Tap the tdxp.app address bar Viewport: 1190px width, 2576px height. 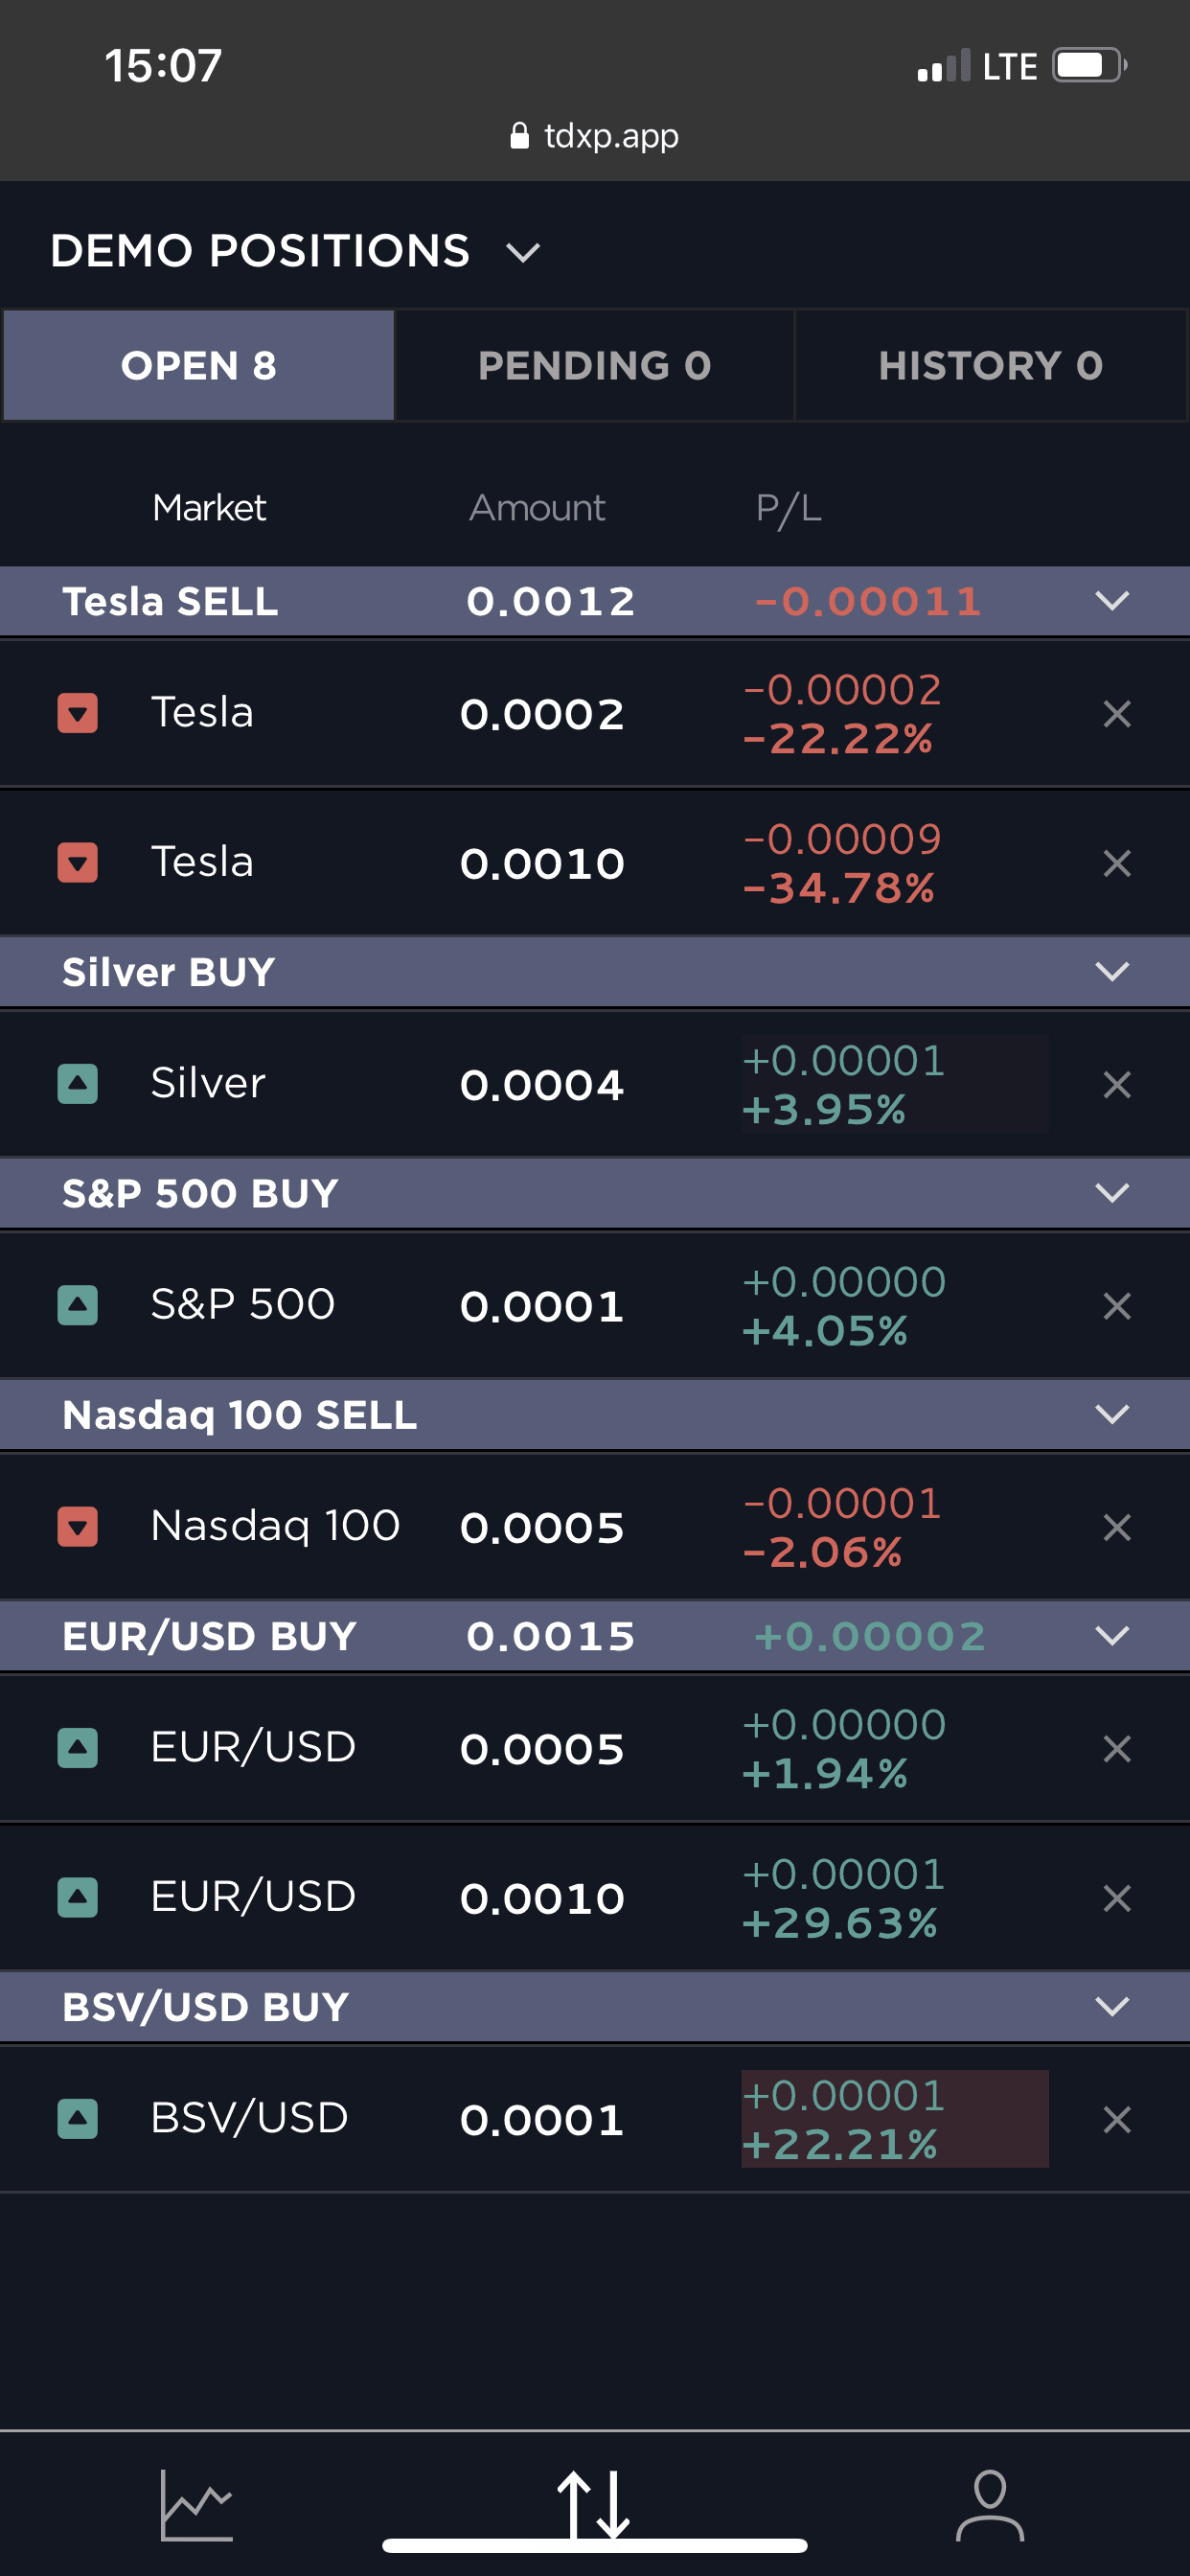pyautogui.click(x=594, y=136)
